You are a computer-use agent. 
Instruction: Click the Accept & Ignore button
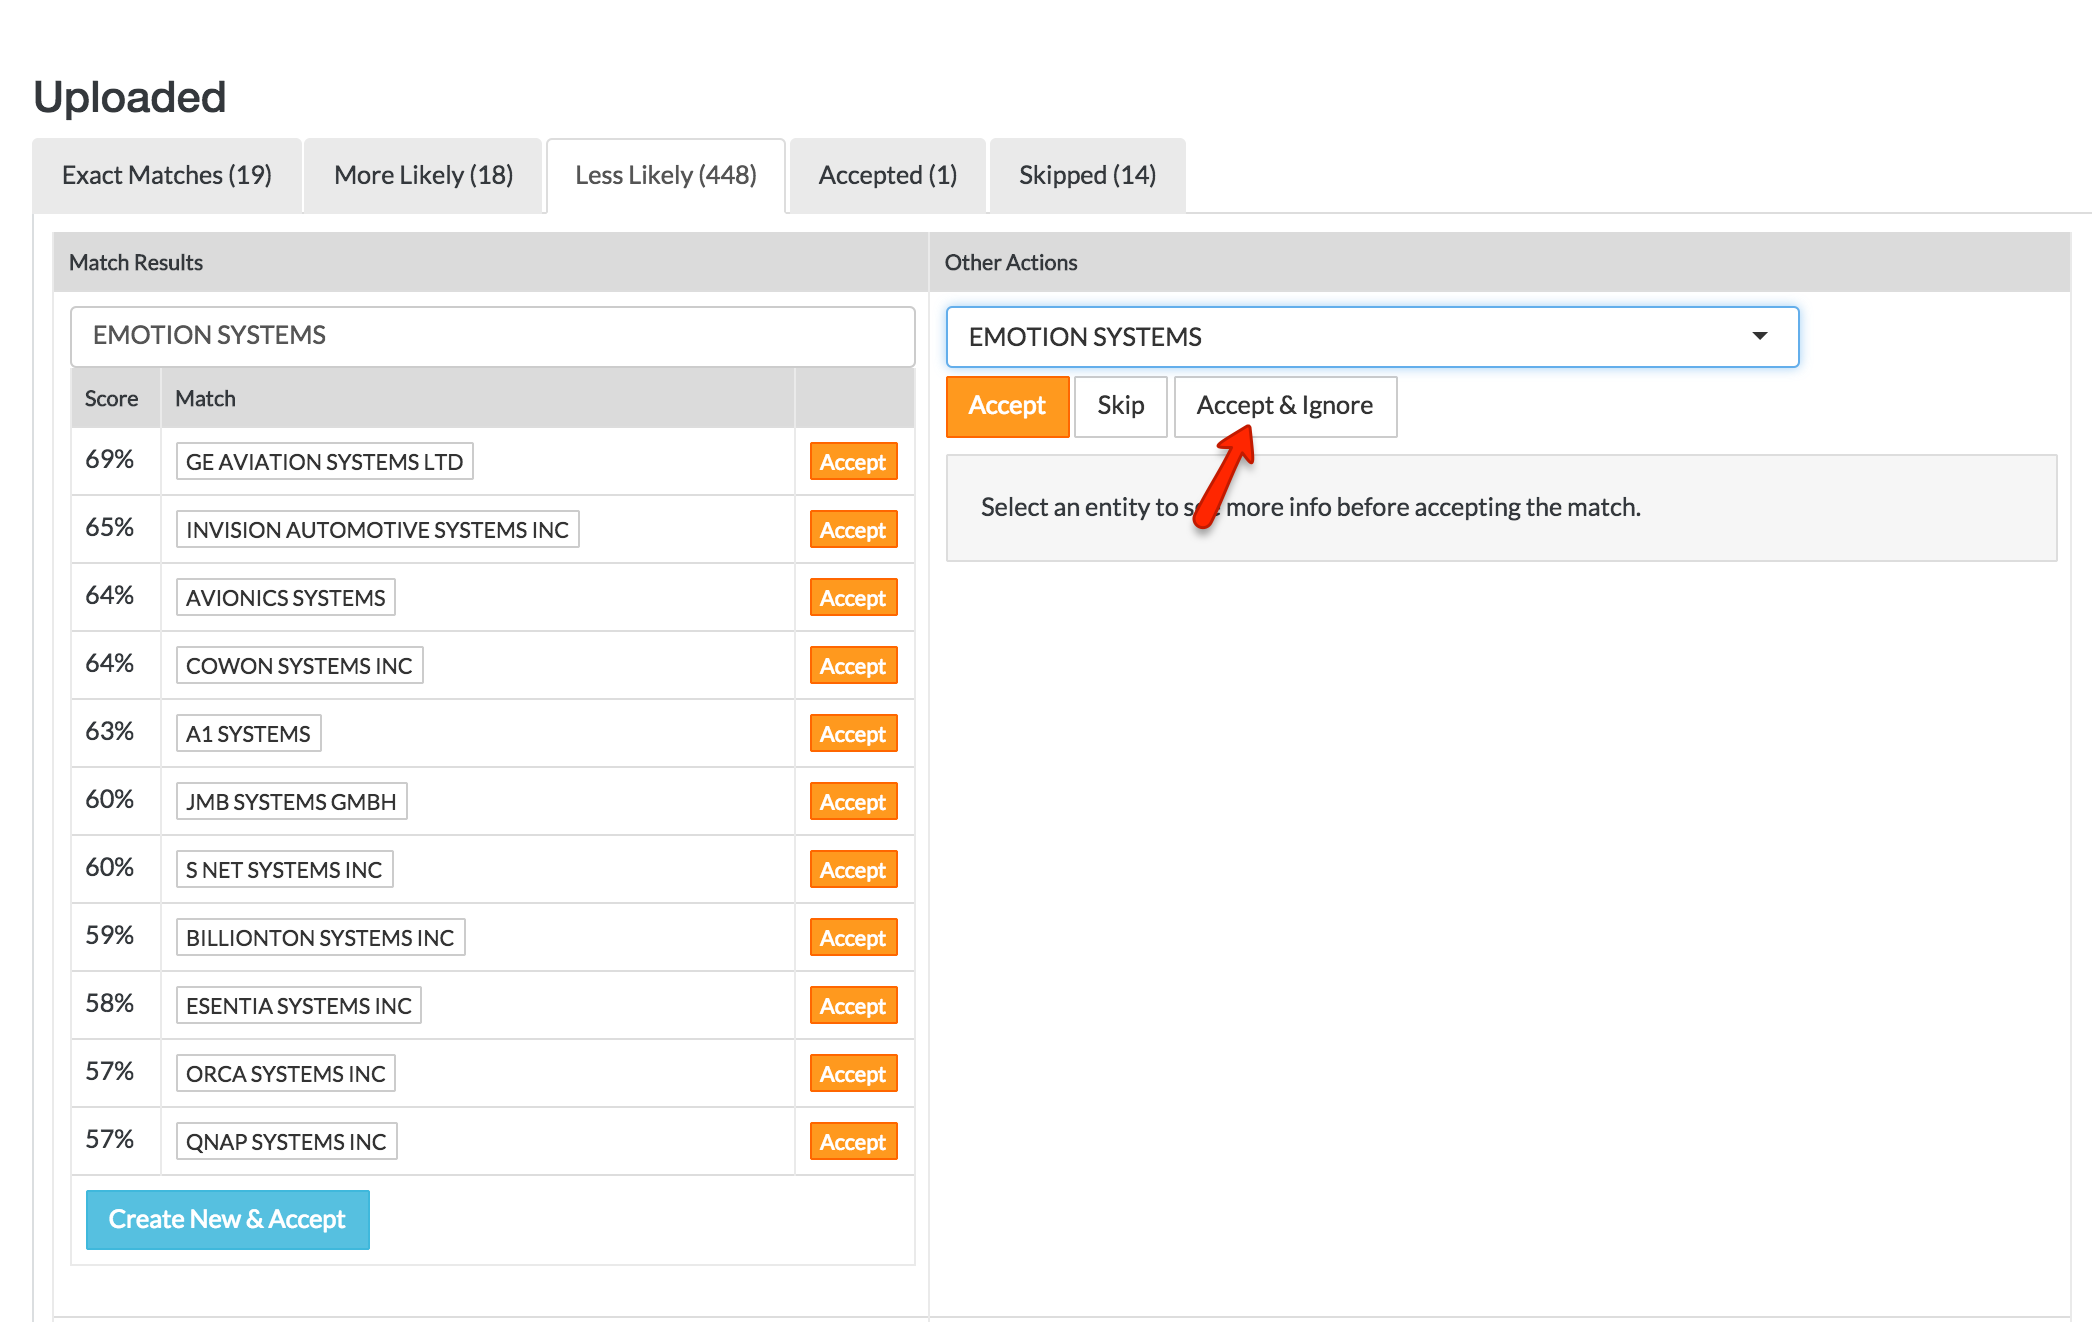click(1284, 406)
